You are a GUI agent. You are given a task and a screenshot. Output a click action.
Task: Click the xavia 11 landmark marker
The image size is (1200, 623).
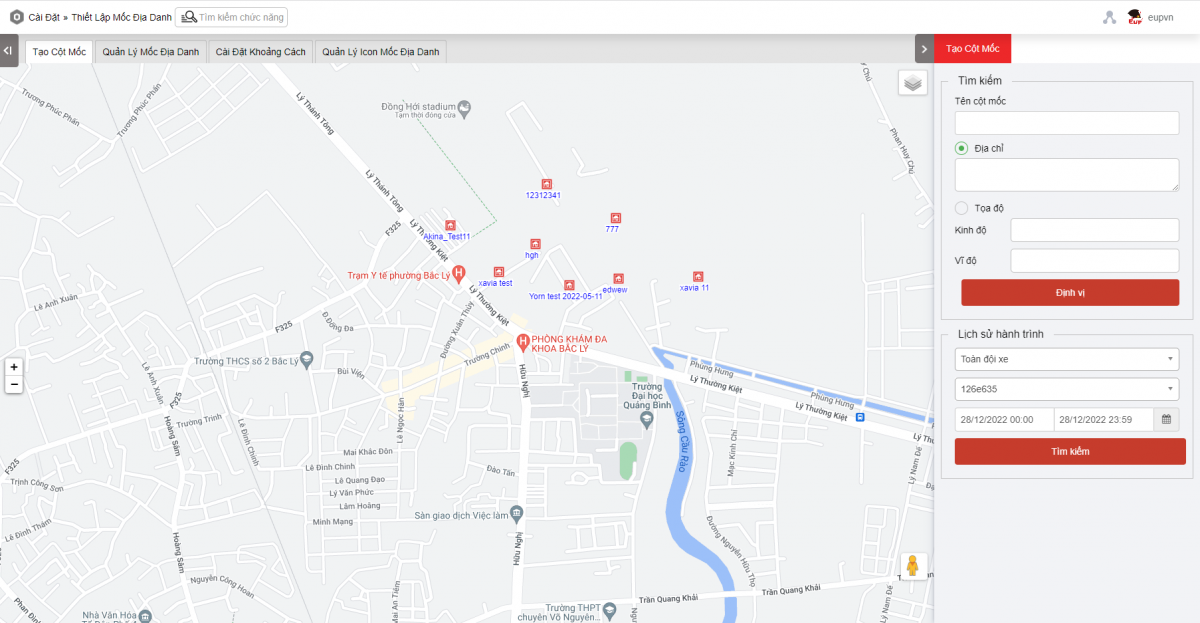pos(698,277)
